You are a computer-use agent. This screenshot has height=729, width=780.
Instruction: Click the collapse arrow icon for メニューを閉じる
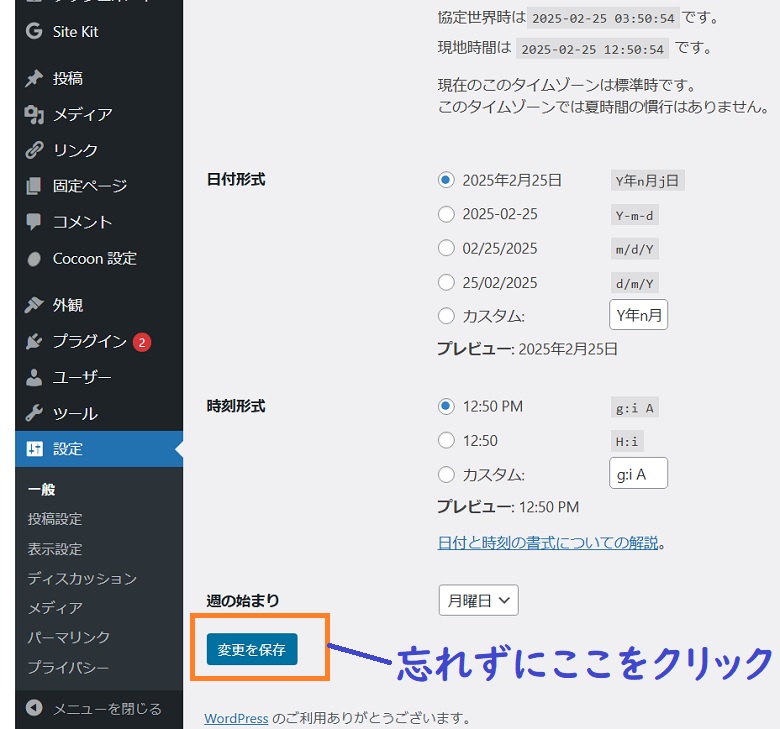(34, 708)
